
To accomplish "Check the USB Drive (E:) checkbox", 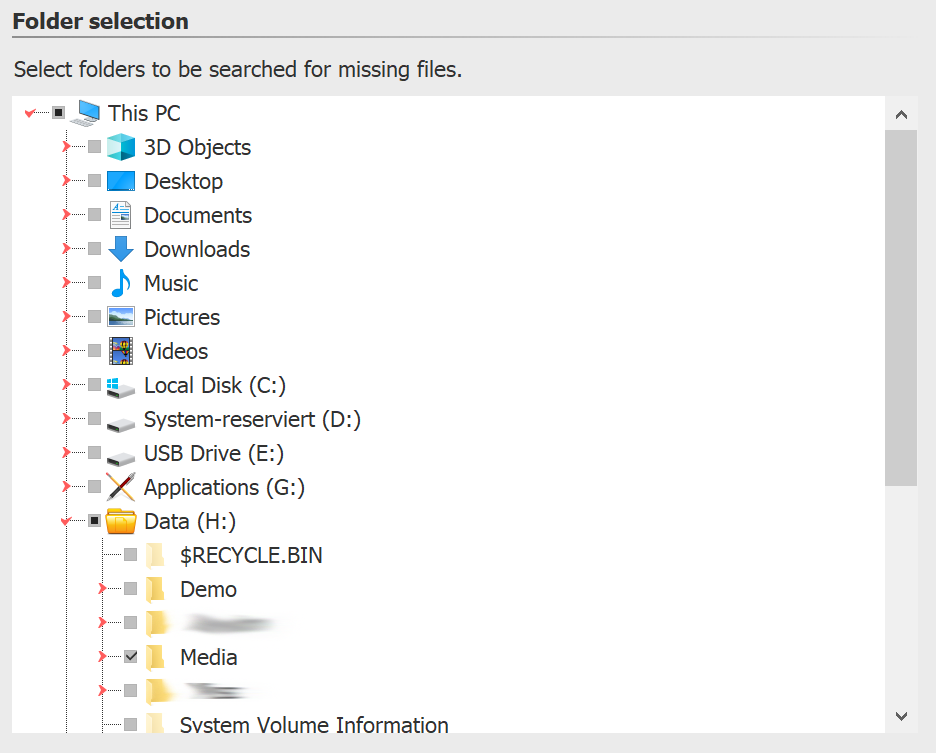I will [94, 453].
